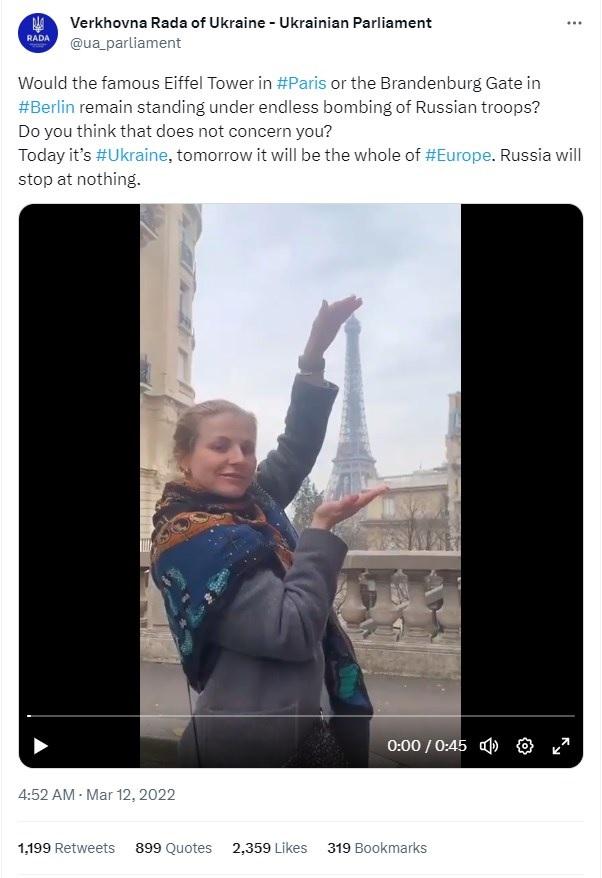View the 899 Quotes list
Screen dimensions: 602x878
(174, 848)
